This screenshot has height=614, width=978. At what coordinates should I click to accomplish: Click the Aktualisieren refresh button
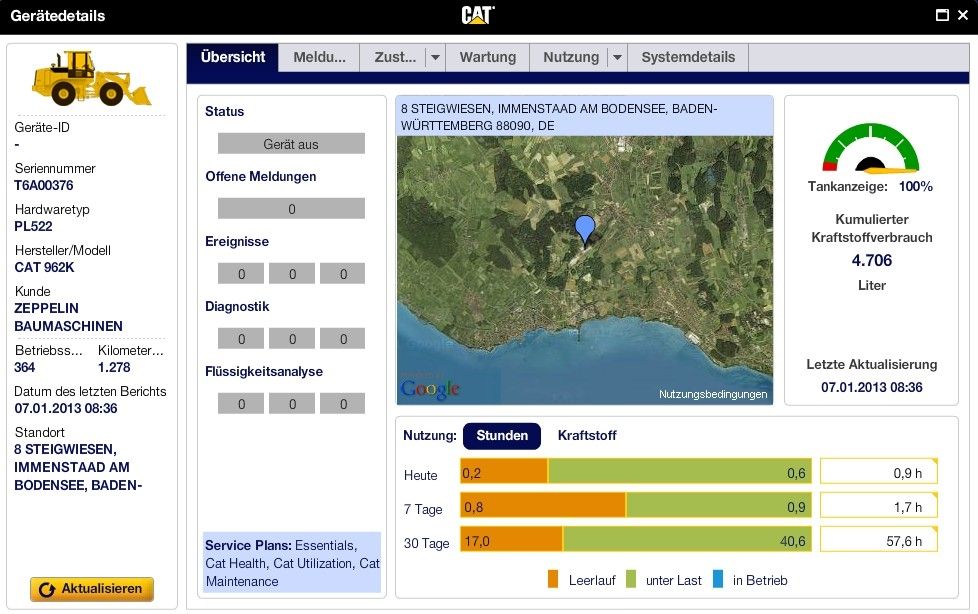92,589
